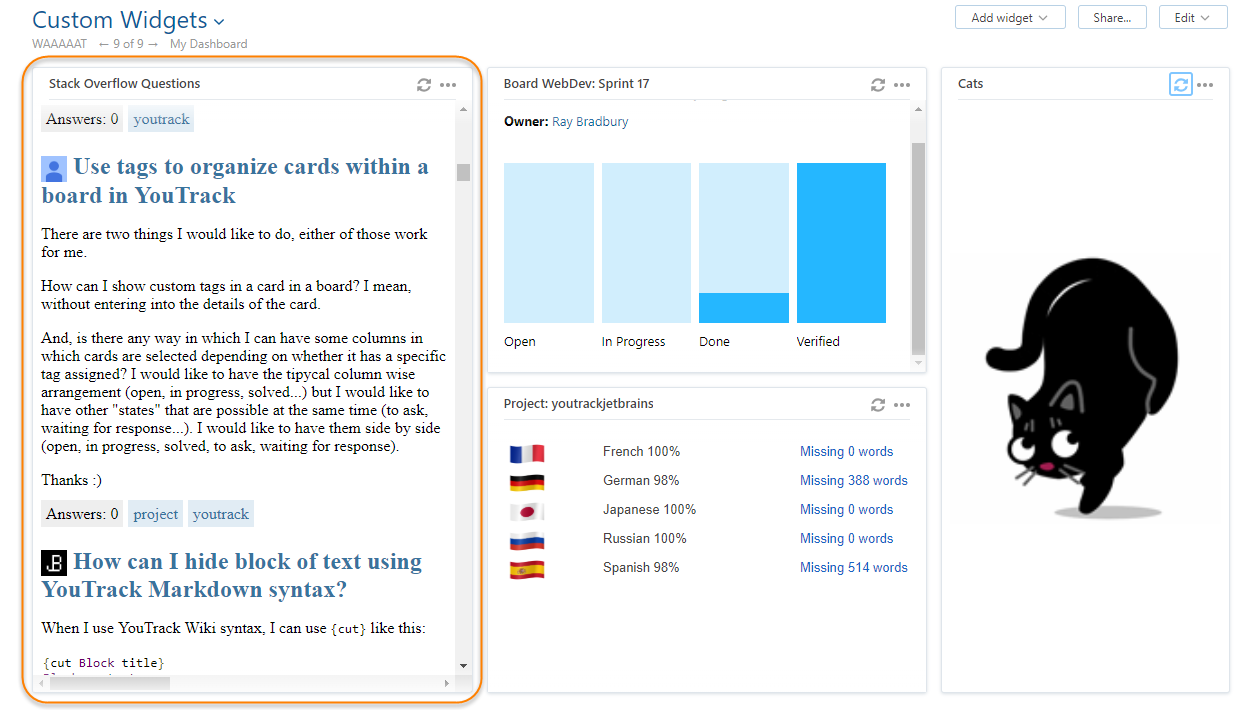This screenshot has height=718, width=1242.
Task: Click Stack Overflow widget horizontal scroll right arrow
Action: coord(447,683)
